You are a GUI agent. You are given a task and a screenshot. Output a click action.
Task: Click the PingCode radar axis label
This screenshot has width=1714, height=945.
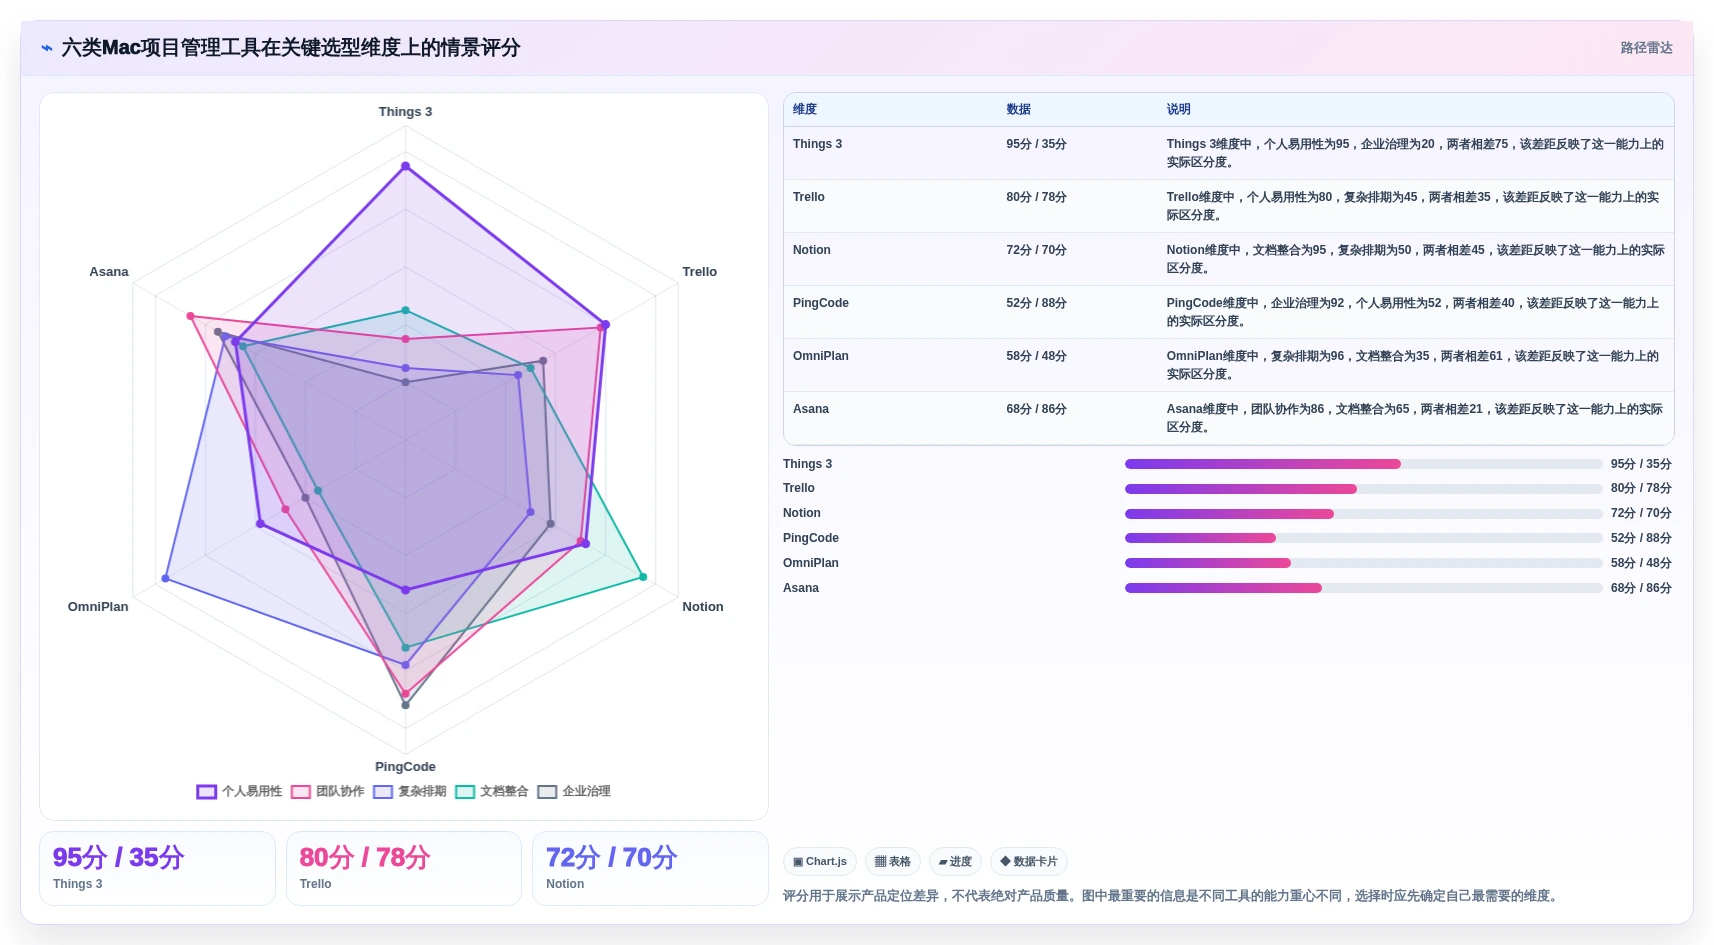click(x=405, y=767)
